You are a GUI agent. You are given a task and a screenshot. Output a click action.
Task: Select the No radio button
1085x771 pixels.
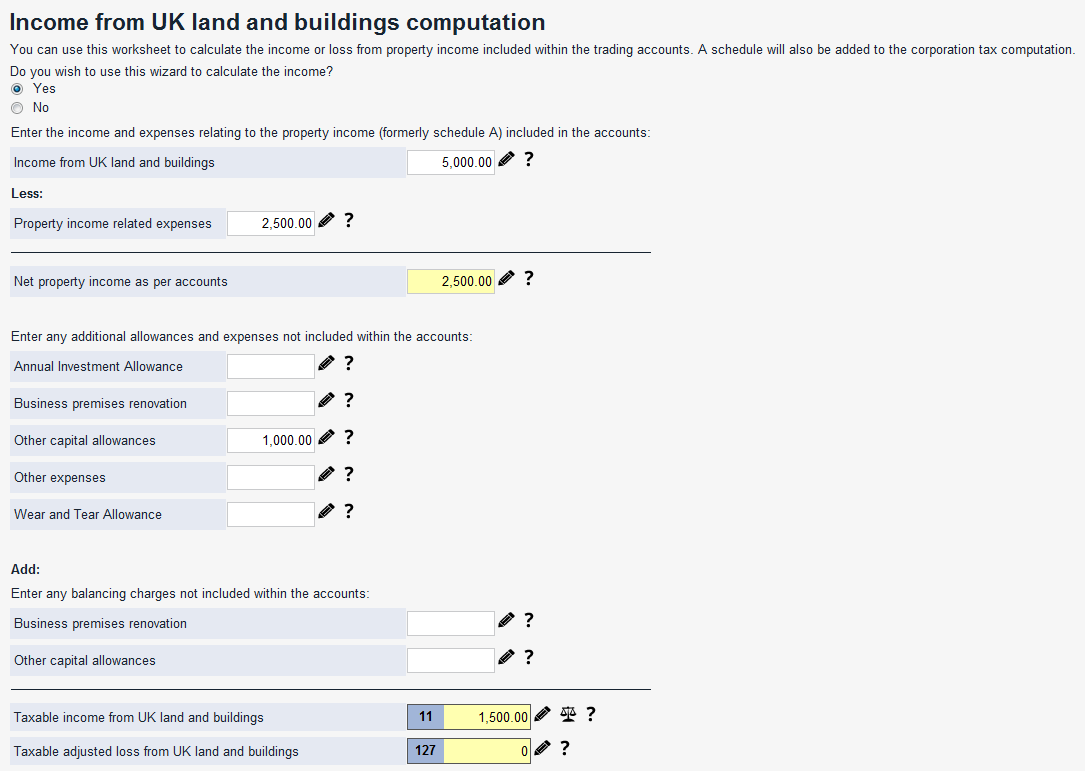[x=16, y=108]
